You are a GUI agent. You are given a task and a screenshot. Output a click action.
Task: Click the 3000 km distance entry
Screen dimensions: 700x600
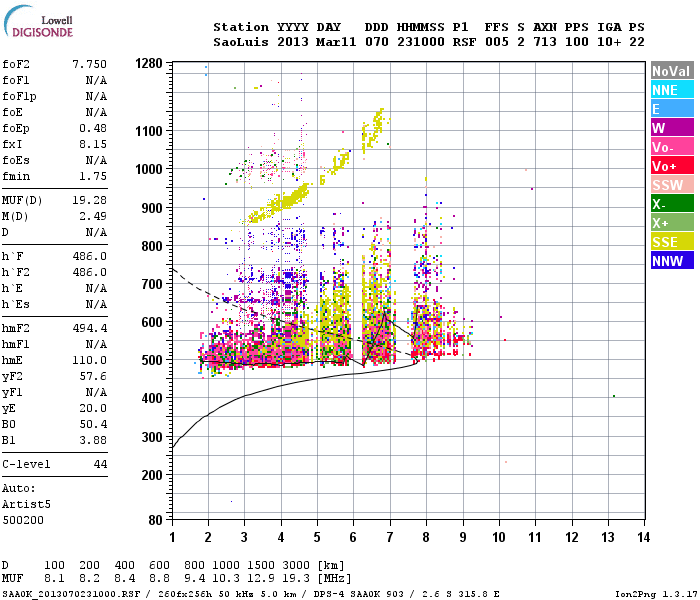[296, 565]
